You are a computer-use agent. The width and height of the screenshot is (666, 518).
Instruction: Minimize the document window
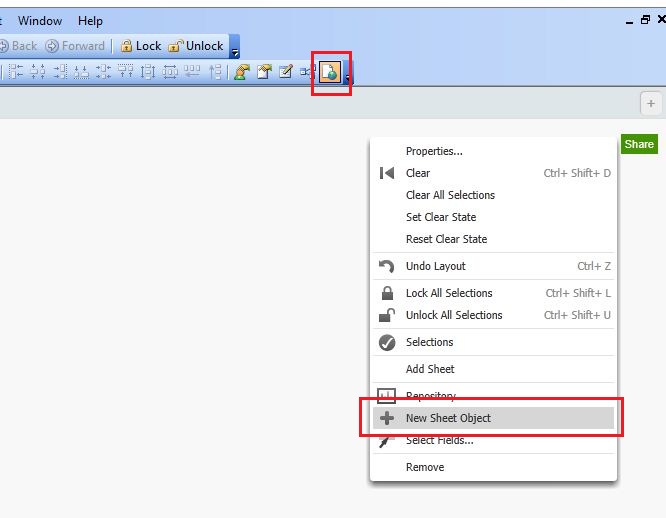tap(629, 21)
